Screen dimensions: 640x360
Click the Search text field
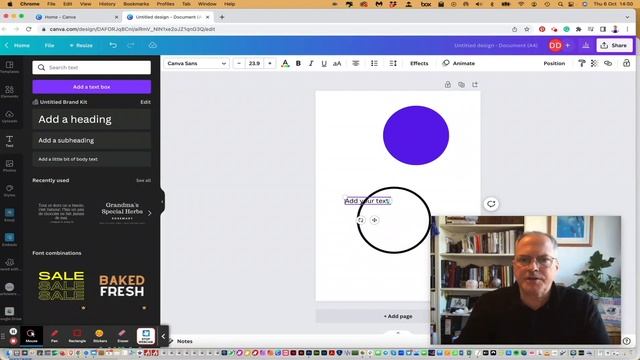(x=91, y=67)
